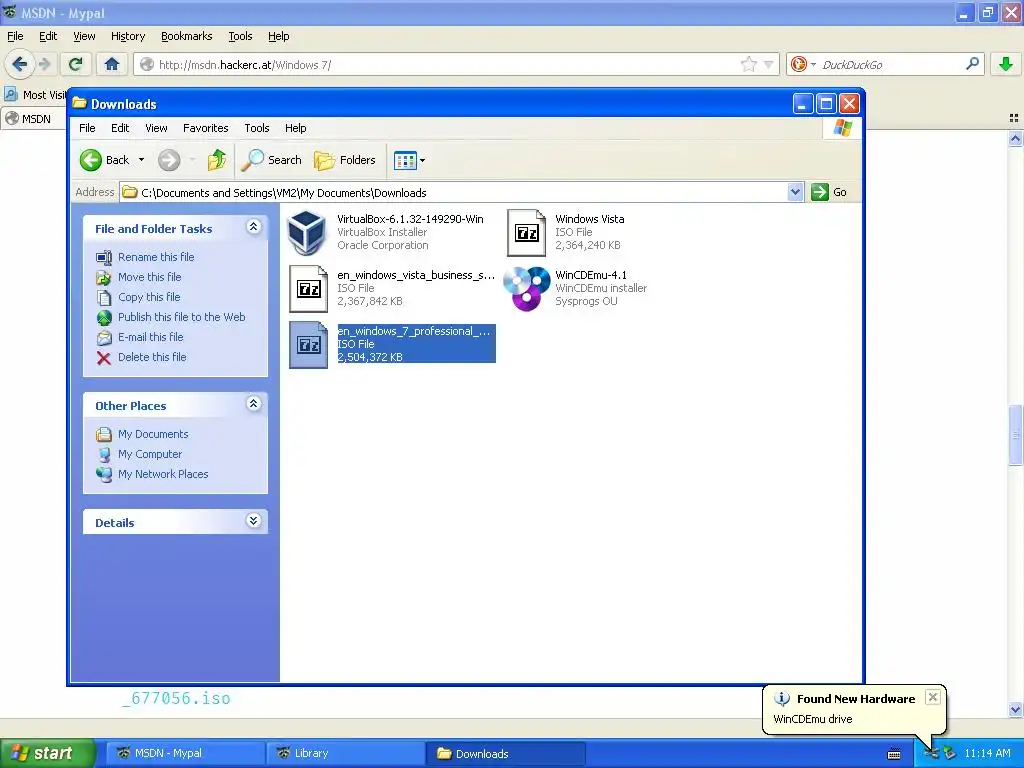Open Back button history dropdown arrow
Screen dimensions: 1024x768
141,160
